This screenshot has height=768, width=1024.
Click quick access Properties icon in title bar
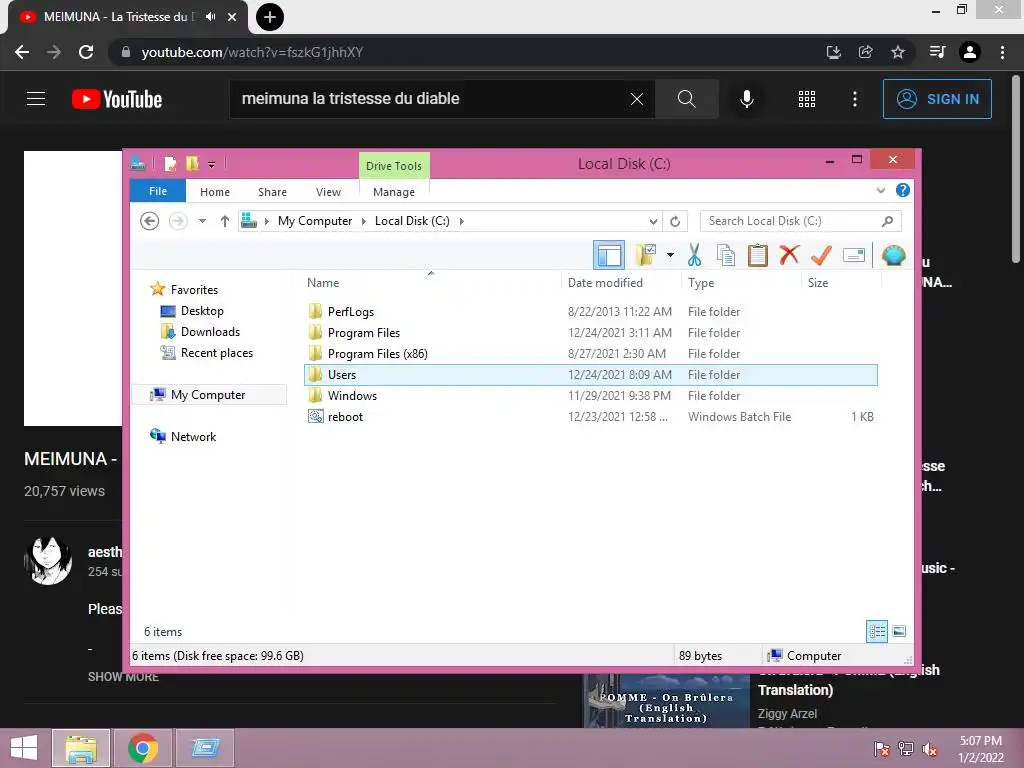[170, 164]
